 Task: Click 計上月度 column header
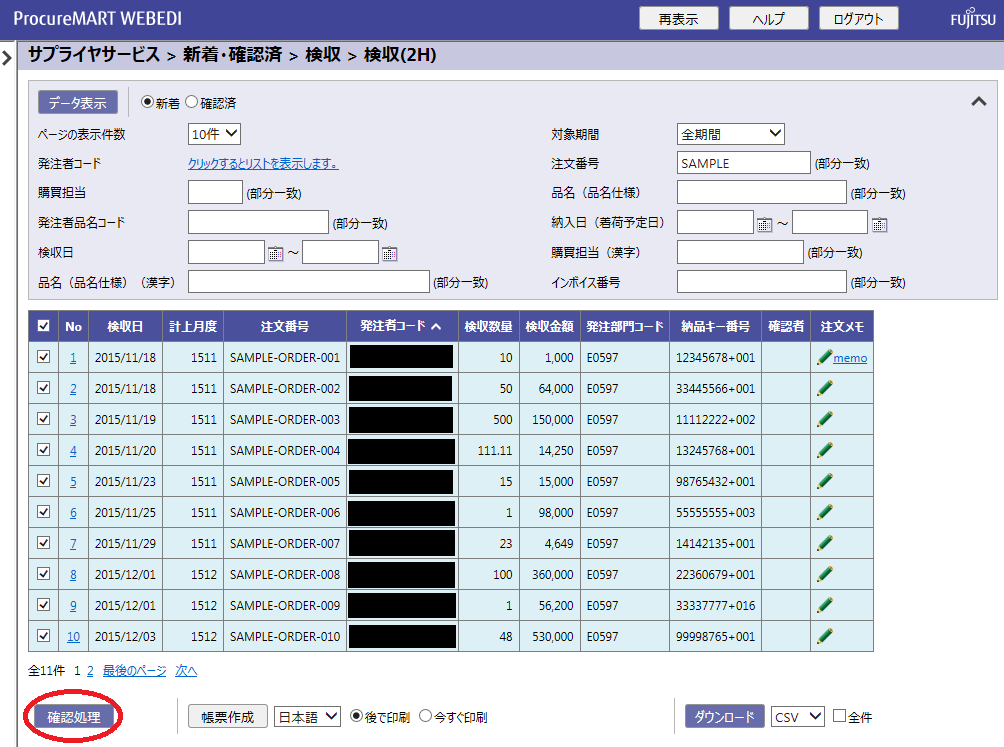(x=193, y=326)
